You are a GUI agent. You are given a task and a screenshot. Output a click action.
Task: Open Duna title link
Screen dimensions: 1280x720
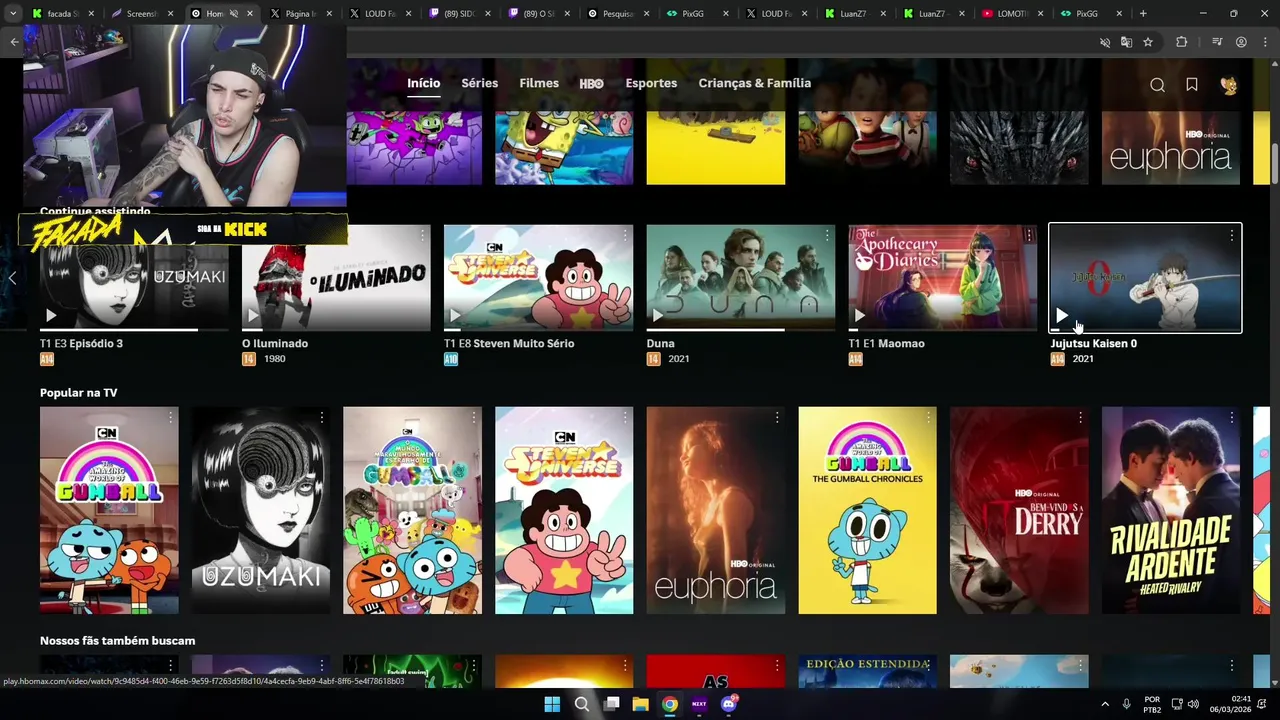pos(660,343)
